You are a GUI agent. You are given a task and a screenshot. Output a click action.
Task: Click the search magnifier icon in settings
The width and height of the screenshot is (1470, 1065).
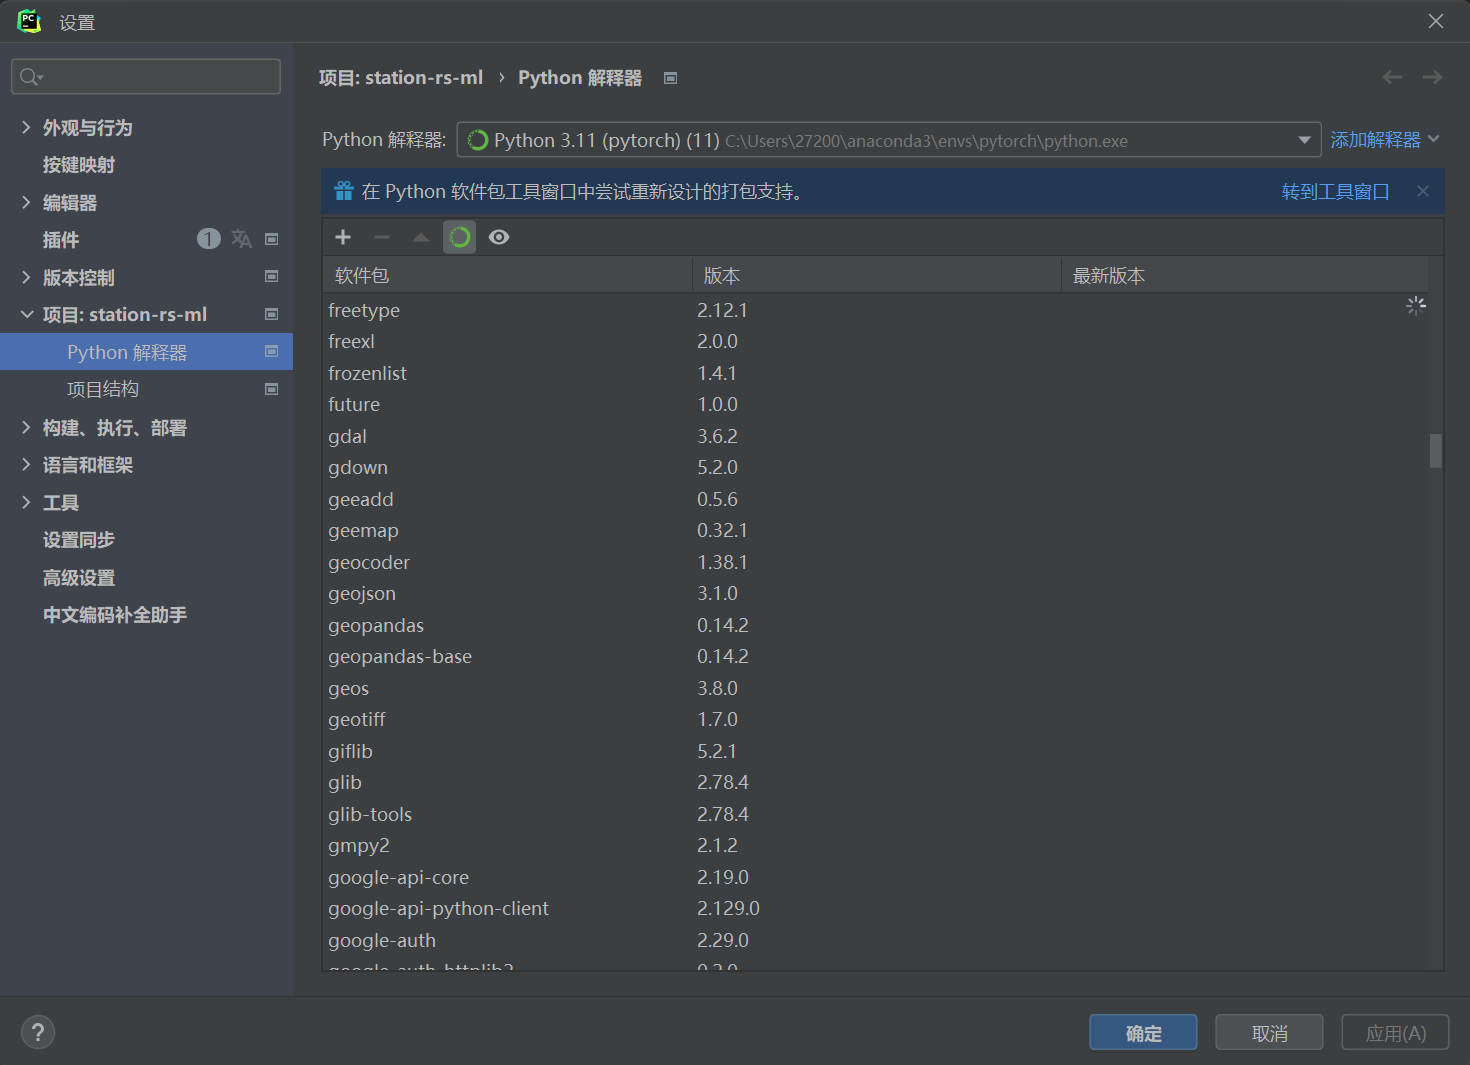click(31, 77)
